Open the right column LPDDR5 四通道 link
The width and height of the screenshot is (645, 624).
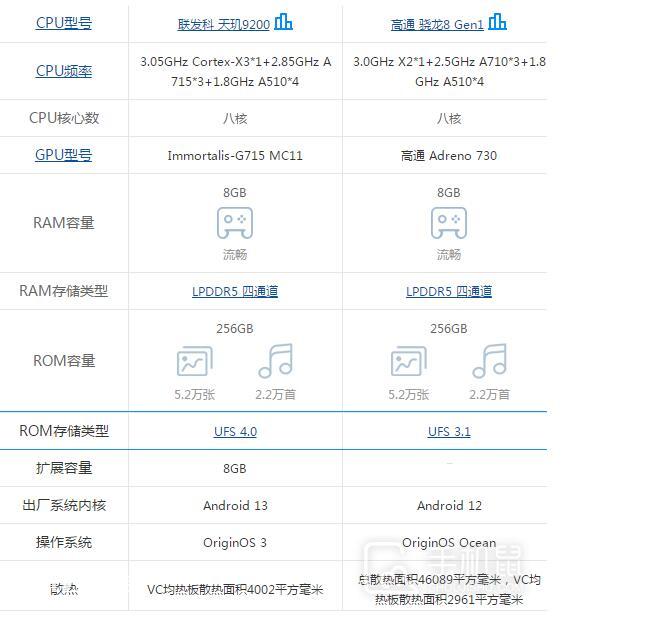point(449,291)
